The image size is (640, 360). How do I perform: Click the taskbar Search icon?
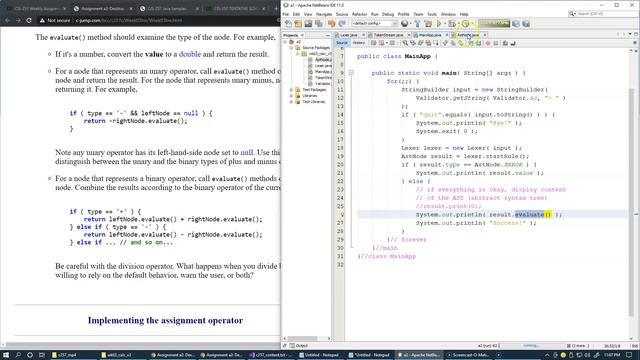(18, 355)
